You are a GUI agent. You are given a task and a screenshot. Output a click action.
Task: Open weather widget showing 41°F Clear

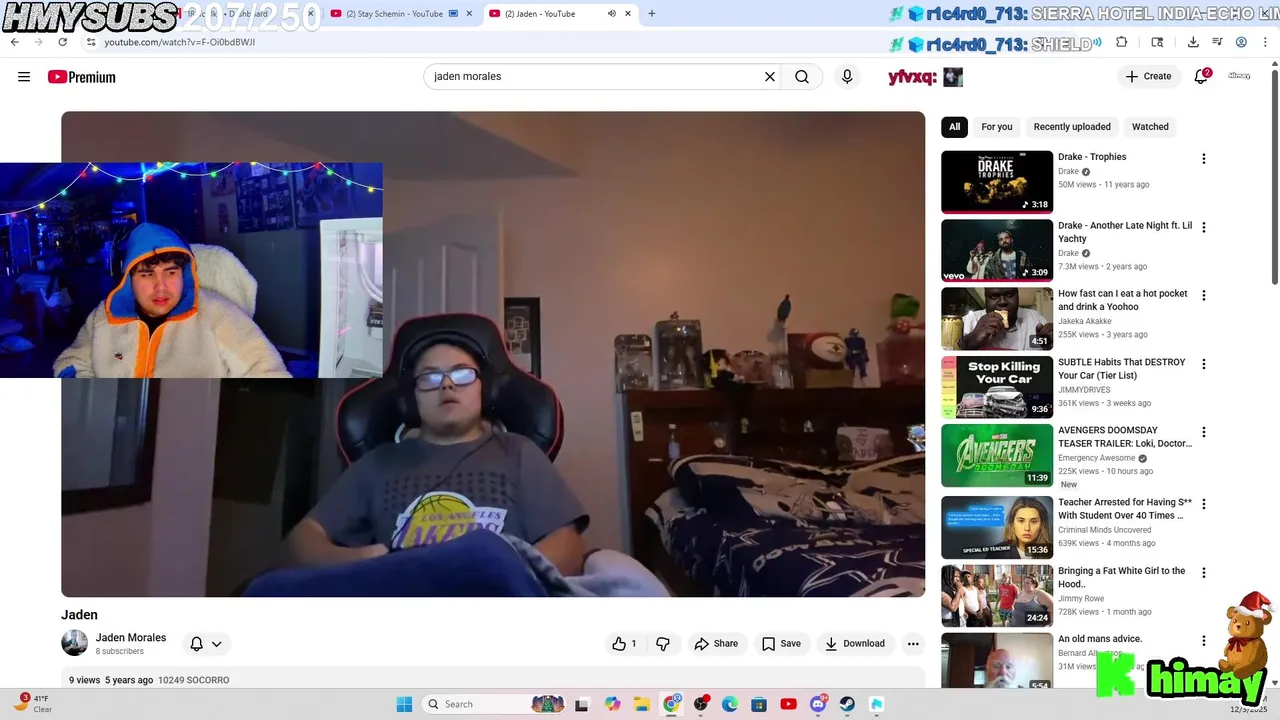pos(32,704)
